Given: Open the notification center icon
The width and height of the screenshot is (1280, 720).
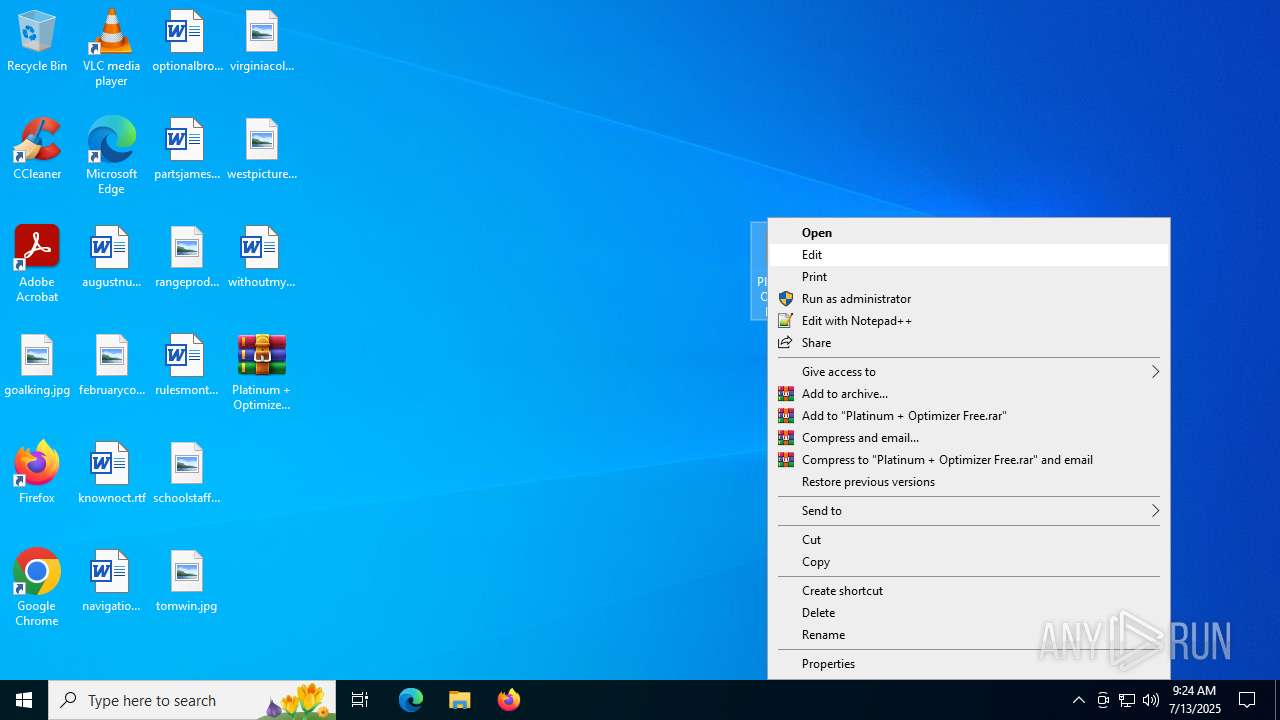Looking at the screenshot, I should tap(1248, 700).
